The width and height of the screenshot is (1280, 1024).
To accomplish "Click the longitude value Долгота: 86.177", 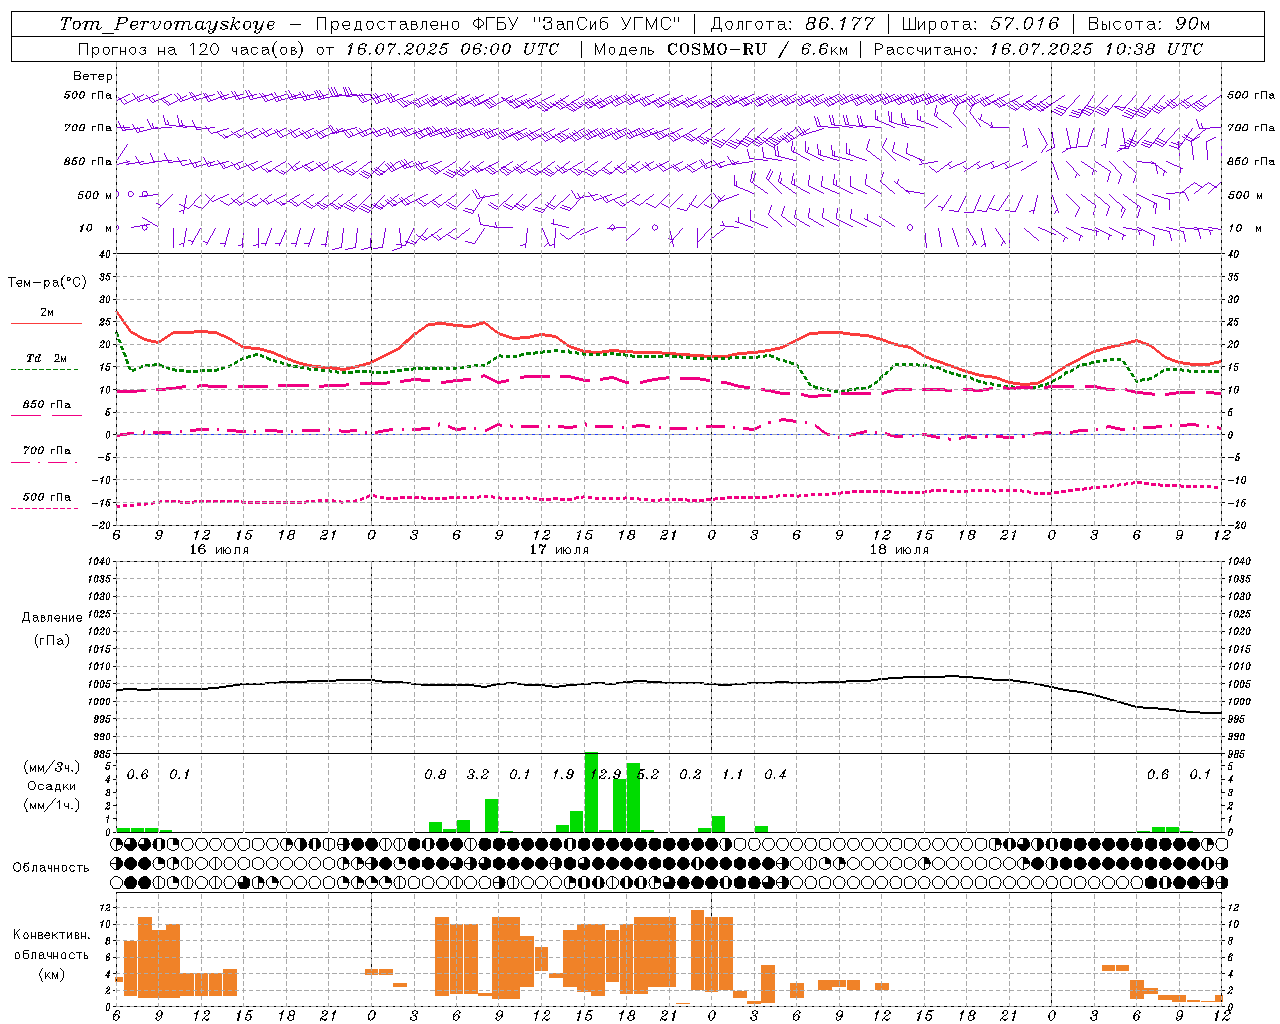I will click(x=792, y=24).
